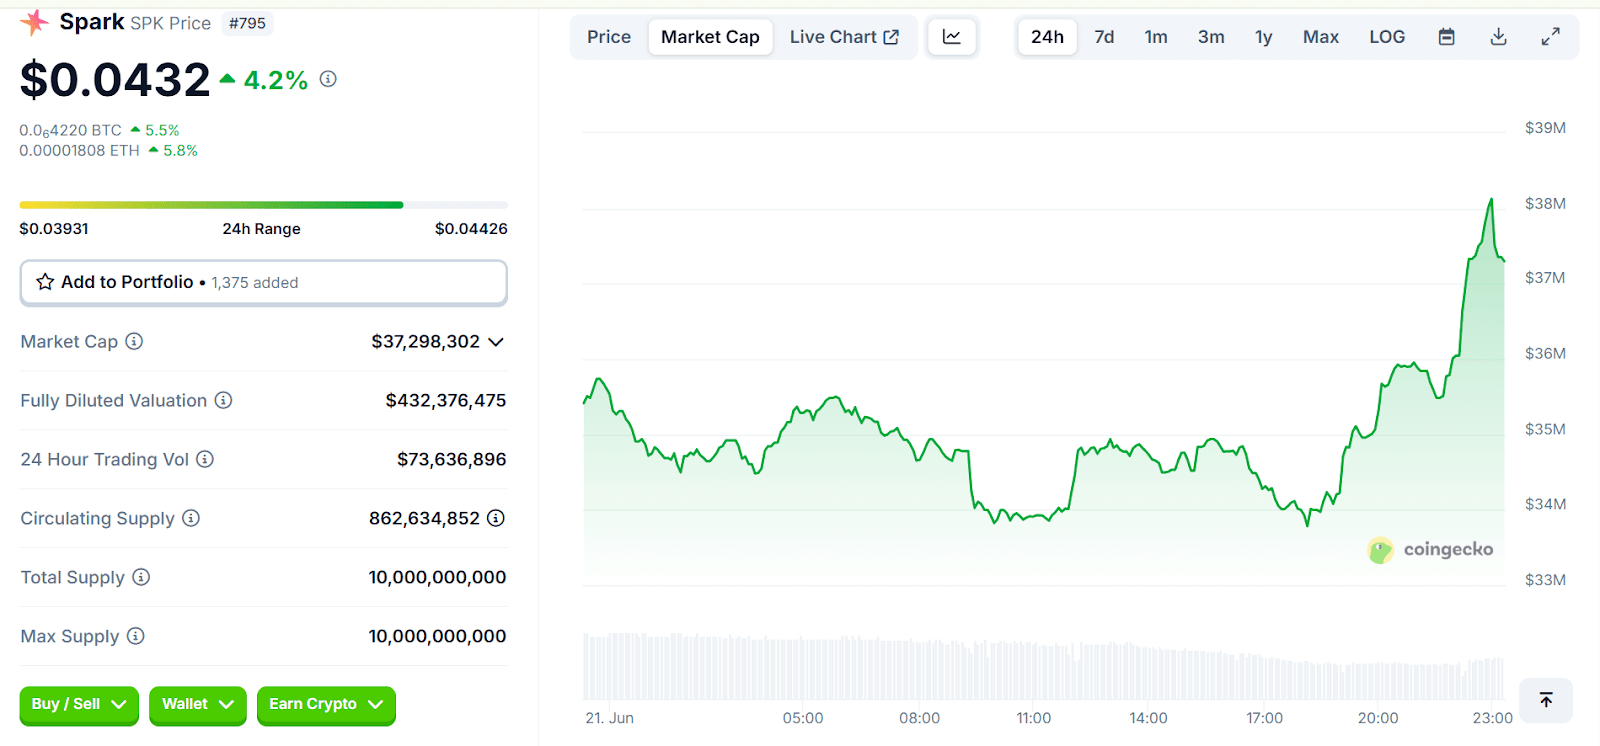Switch to the line chart type icon

point(952,37)
